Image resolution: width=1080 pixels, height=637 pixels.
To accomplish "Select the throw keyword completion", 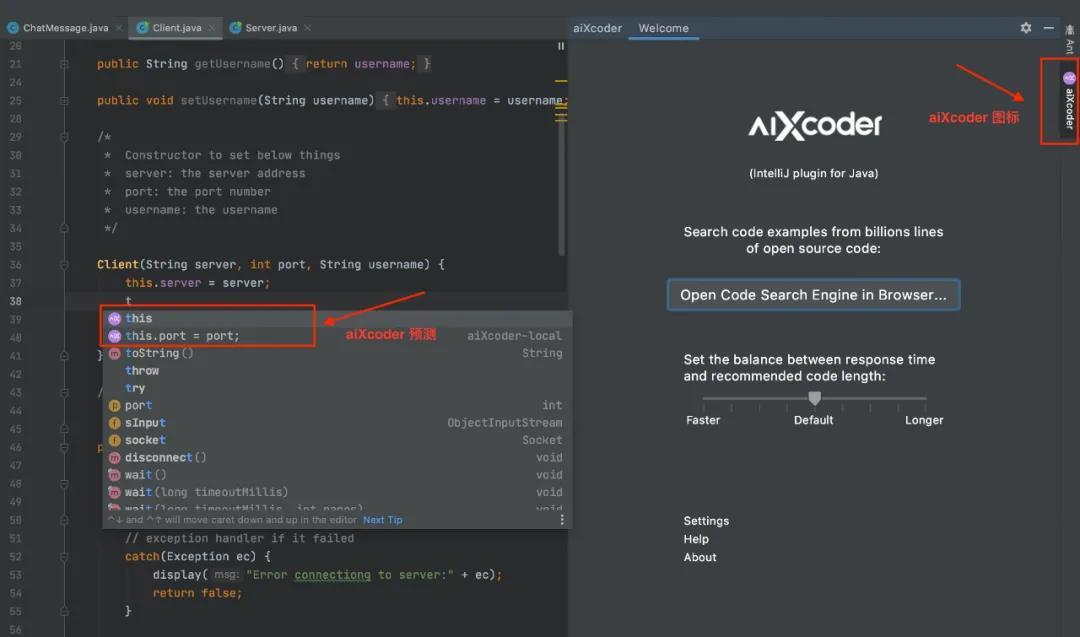I will click(337, 370).
